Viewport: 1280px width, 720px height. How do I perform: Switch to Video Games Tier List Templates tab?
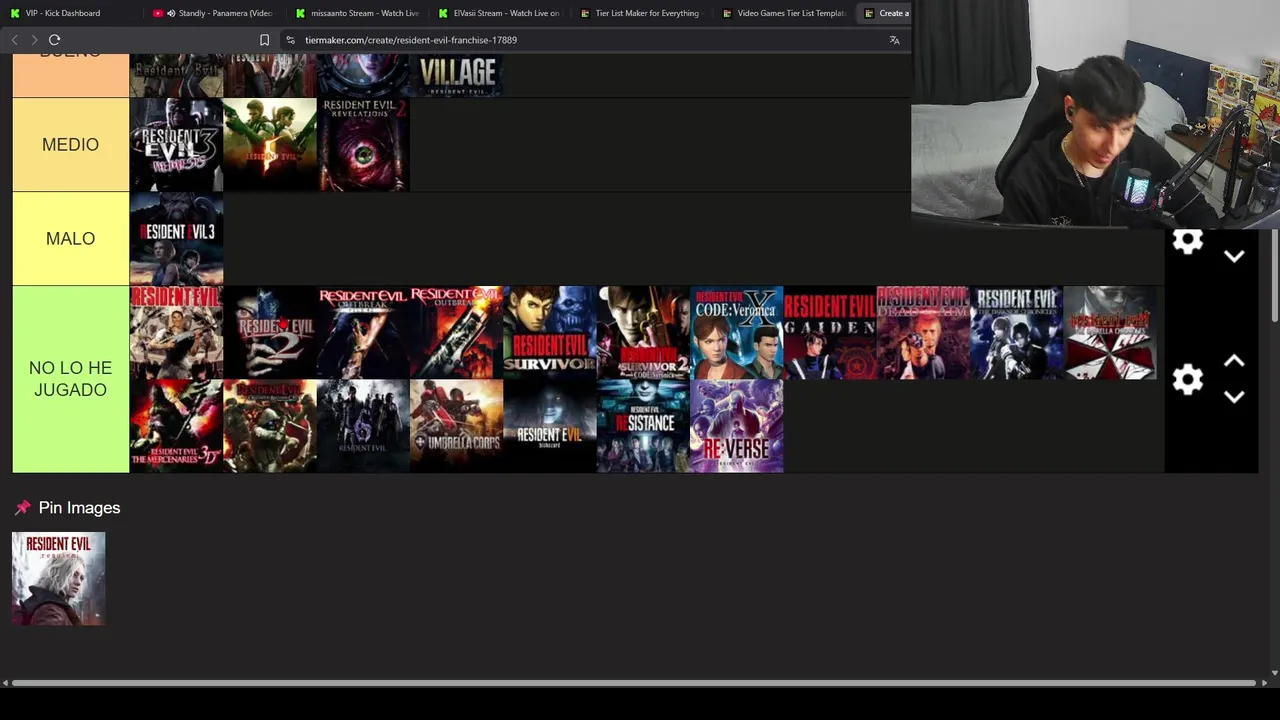point(786,13)
